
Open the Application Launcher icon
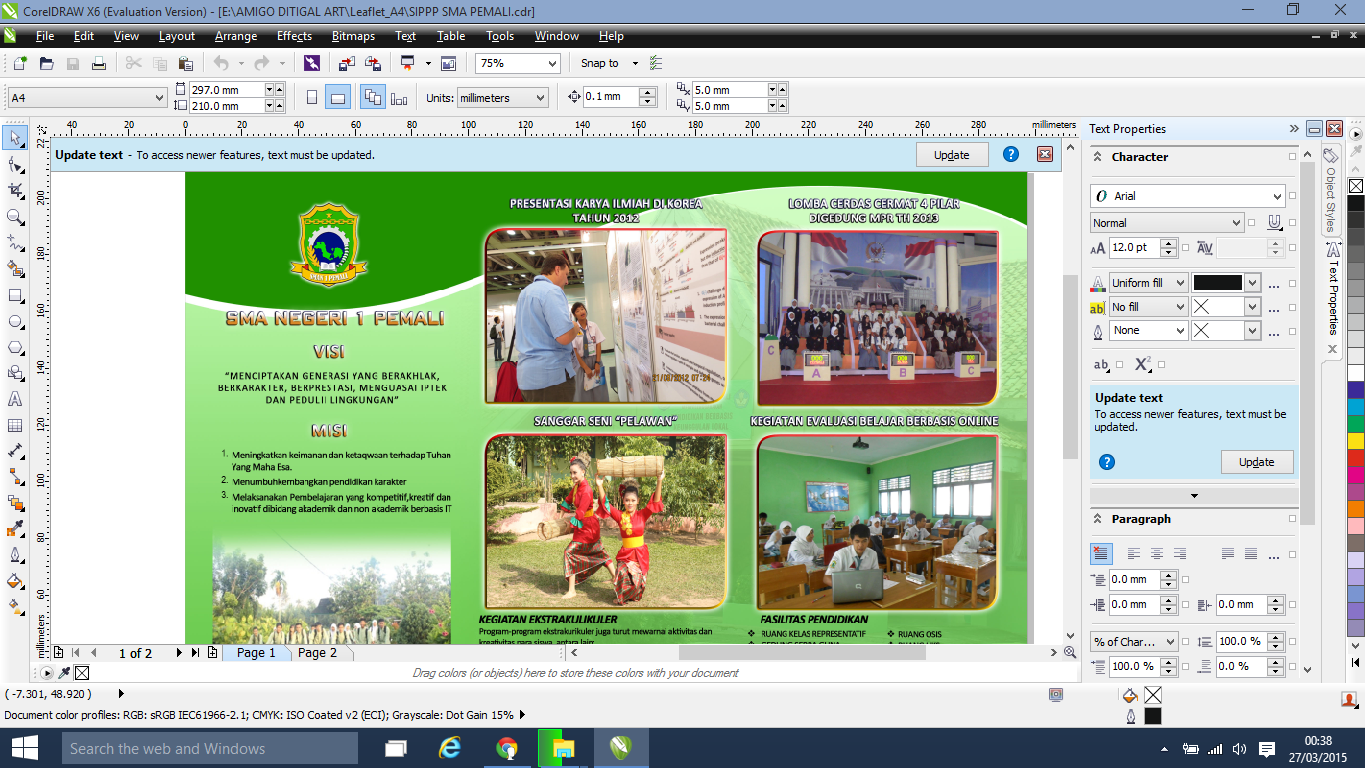[407, 63]
